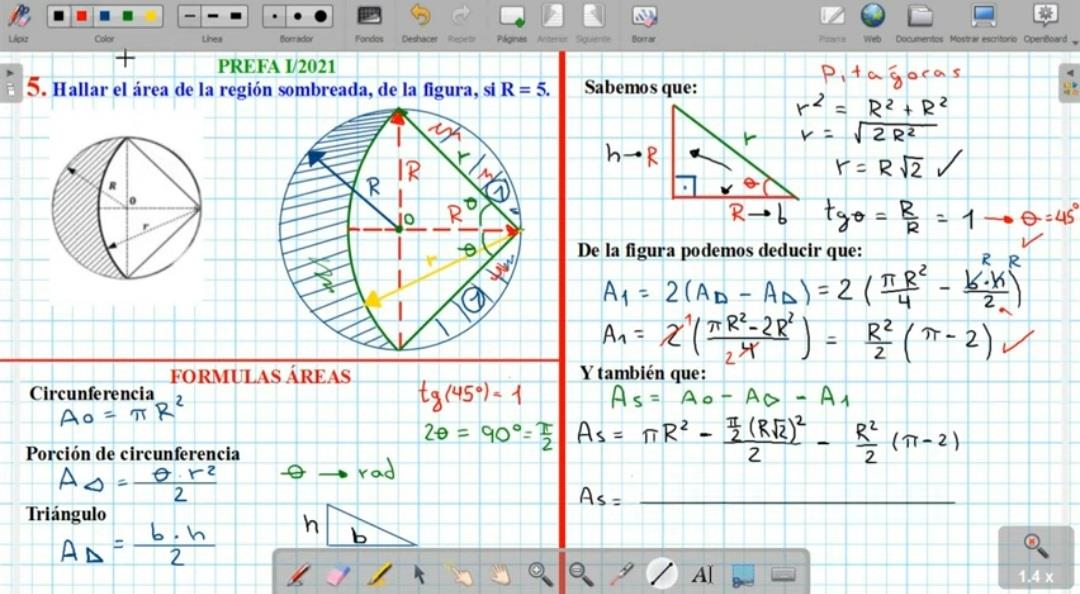Click Deshacer to undo last stroke

point(420,20)
